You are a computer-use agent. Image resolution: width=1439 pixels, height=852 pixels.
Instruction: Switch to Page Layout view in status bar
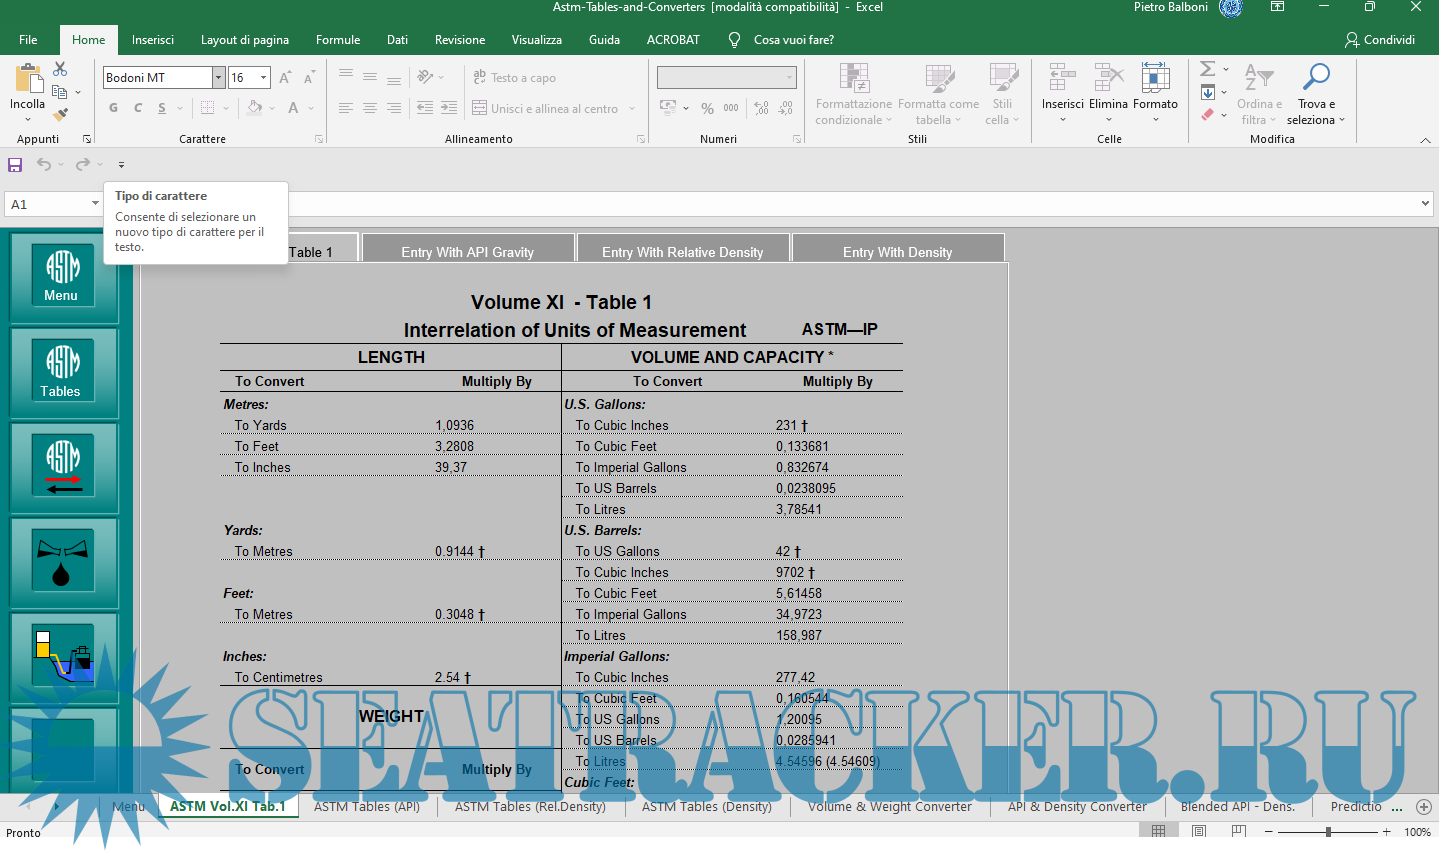click(x=1199, y=832)
